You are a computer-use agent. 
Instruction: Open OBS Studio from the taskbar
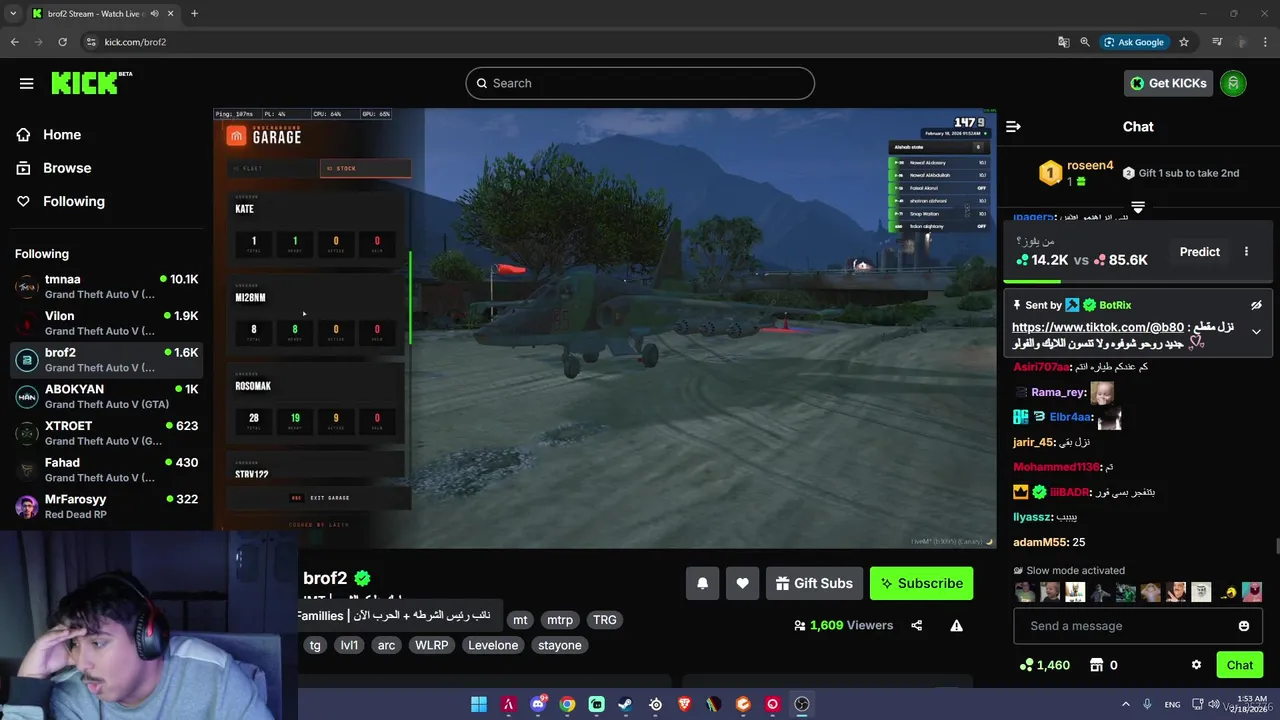click(802, 704)
